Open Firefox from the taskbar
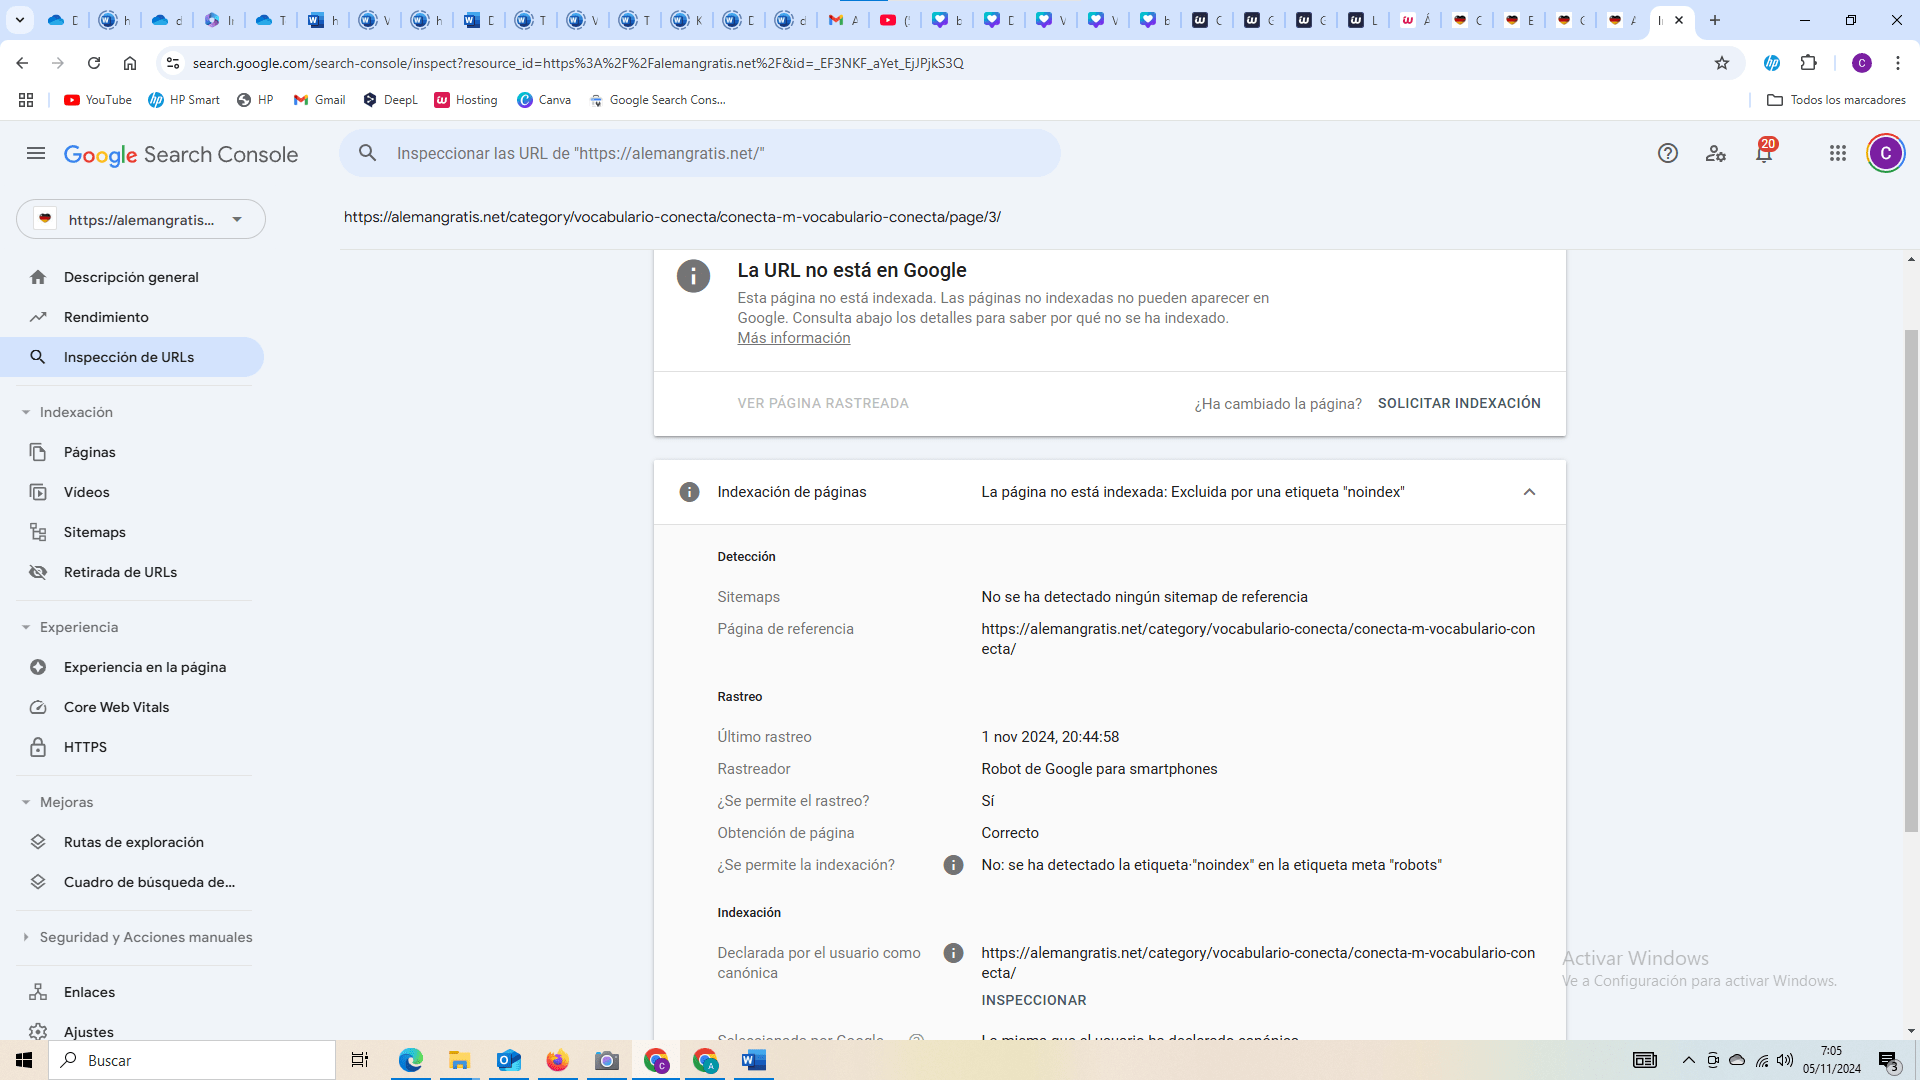The height and width of the screenshot is (1080, 1920). click(557, 1060)
